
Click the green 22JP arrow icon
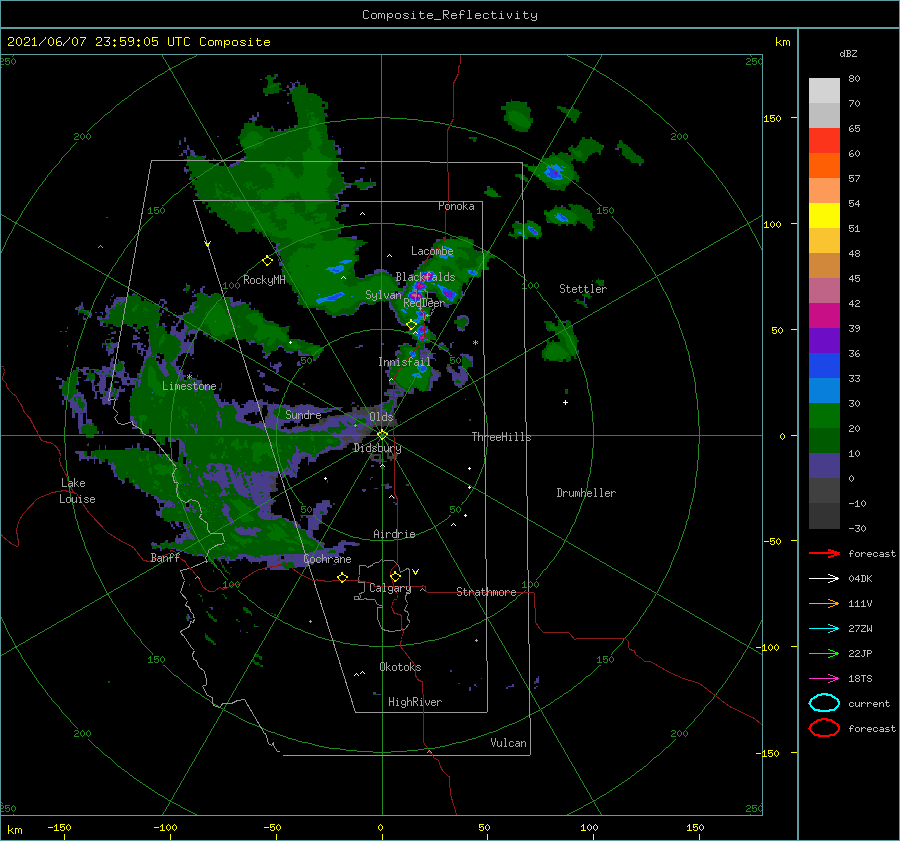tap(824, 653)
